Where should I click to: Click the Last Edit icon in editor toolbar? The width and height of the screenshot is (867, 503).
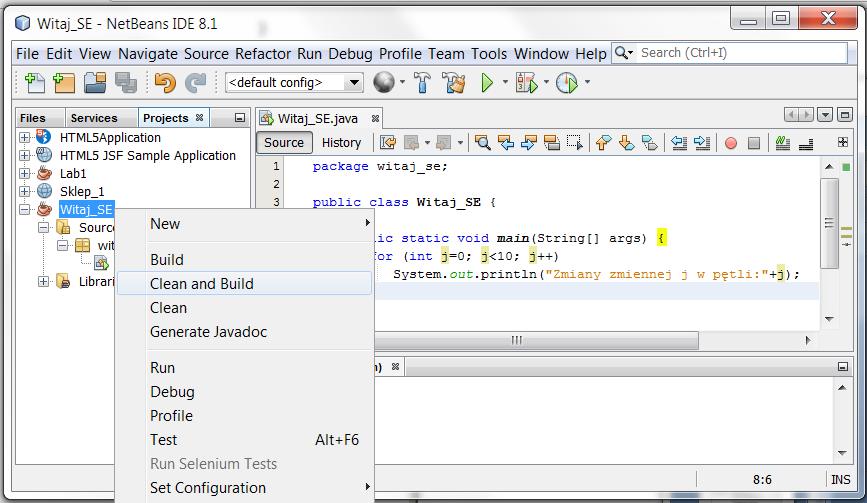click(x=388, y=143)
